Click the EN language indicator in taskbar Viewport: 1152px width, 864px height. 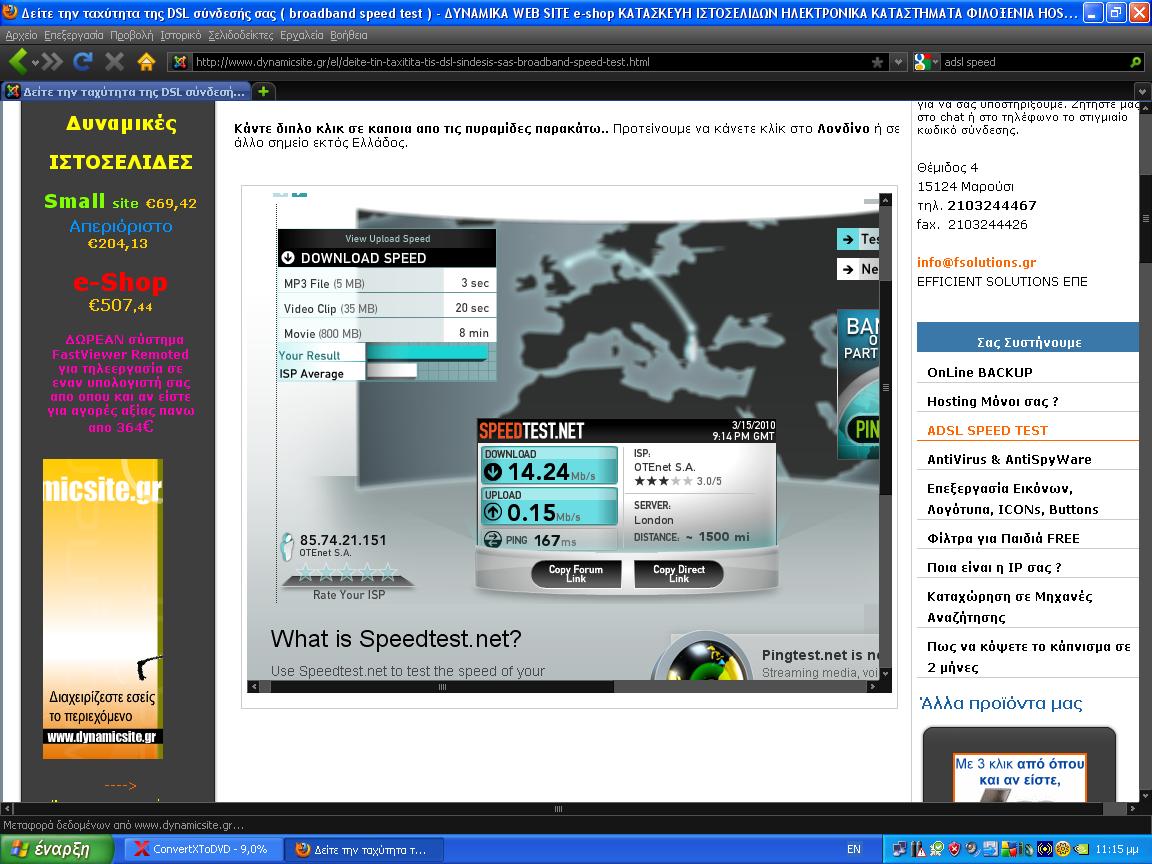[x=854, y=849]
